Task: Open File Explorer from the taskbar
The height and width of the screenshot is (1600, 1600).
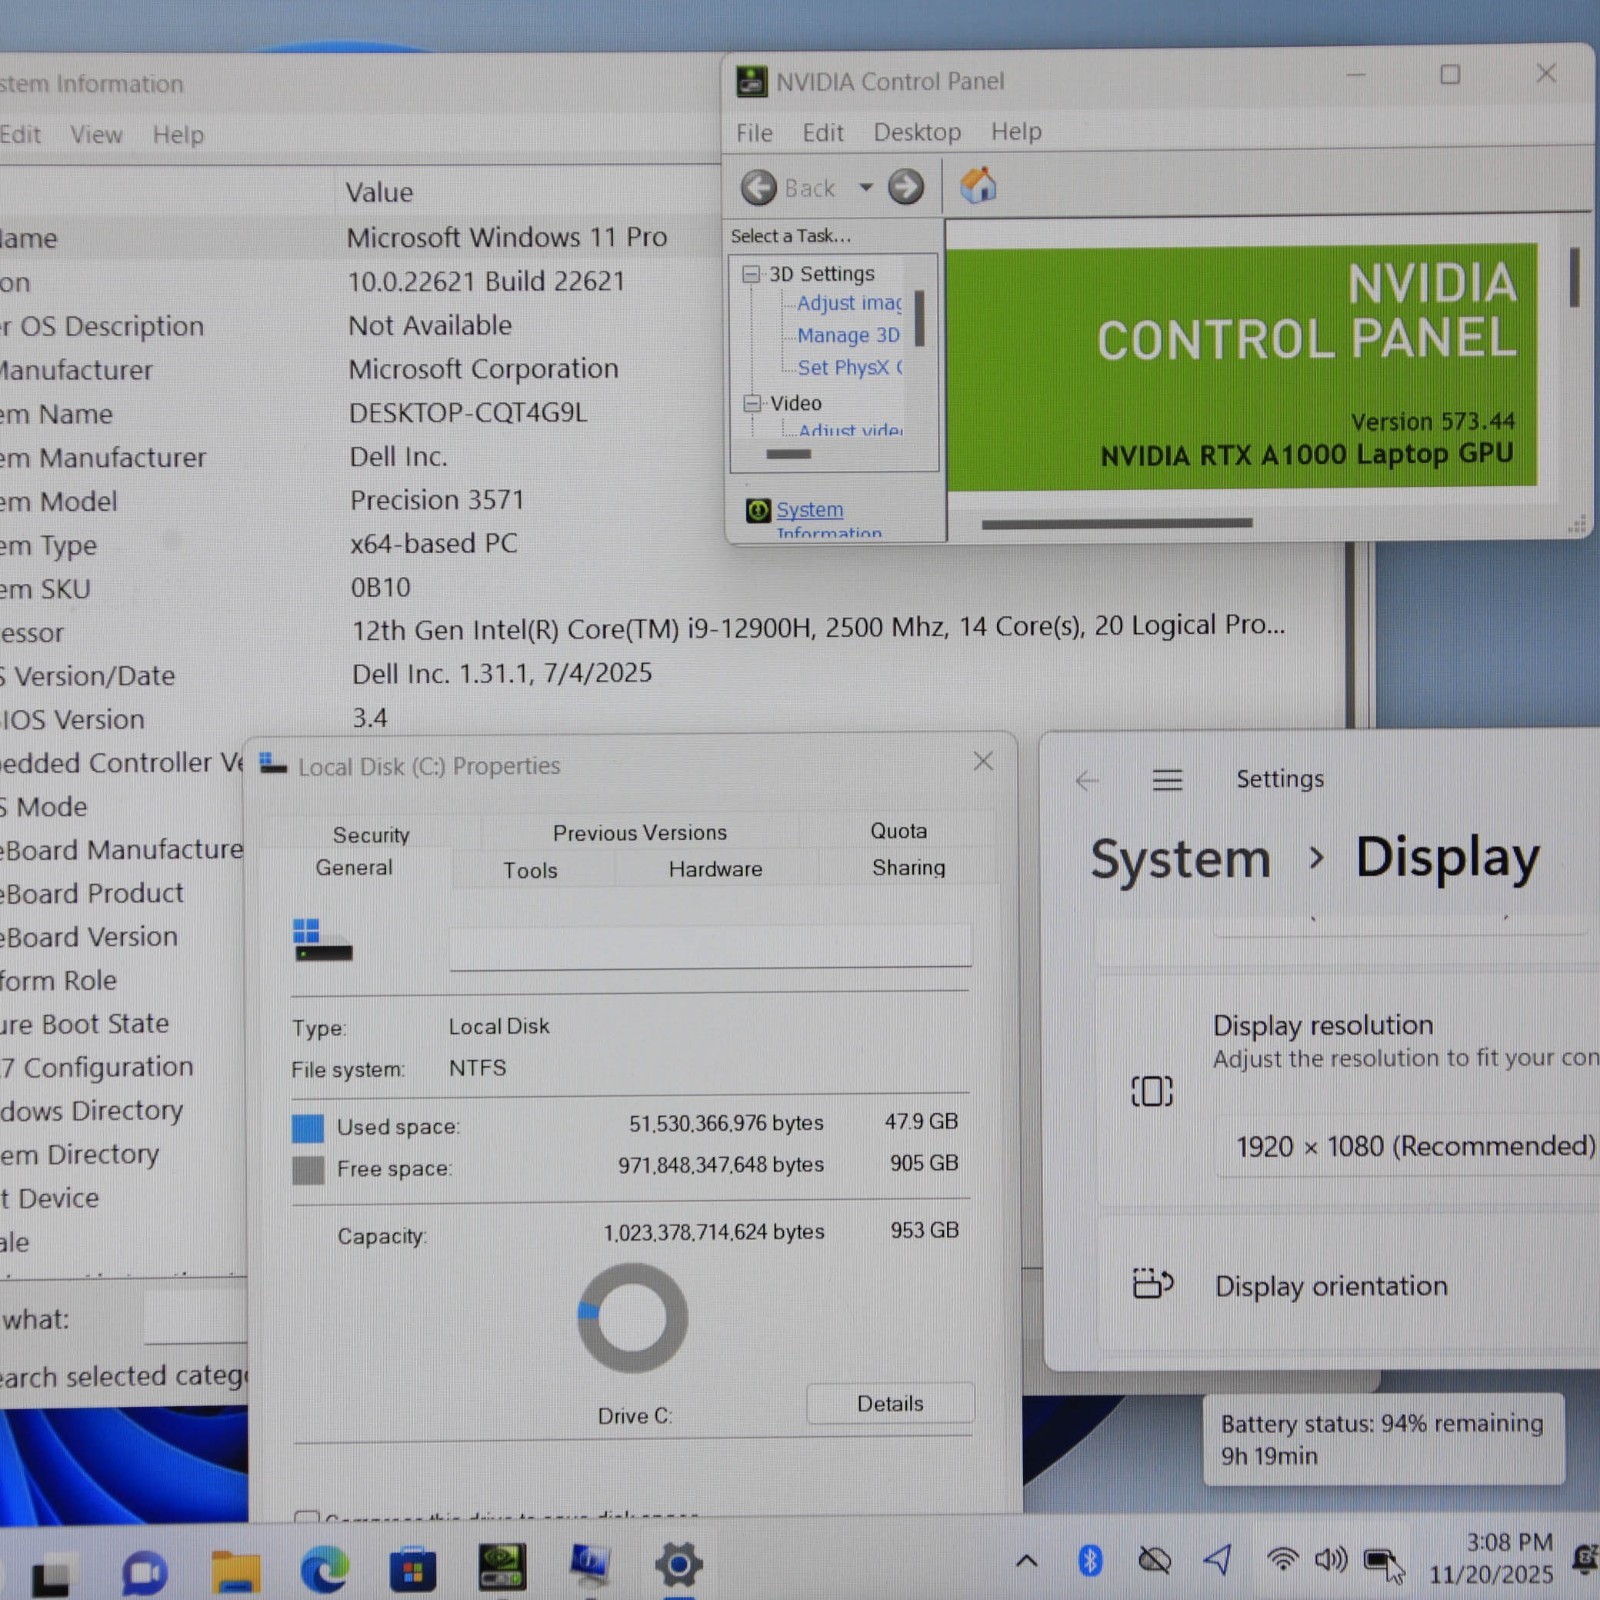Action: tap(236, 1571)
